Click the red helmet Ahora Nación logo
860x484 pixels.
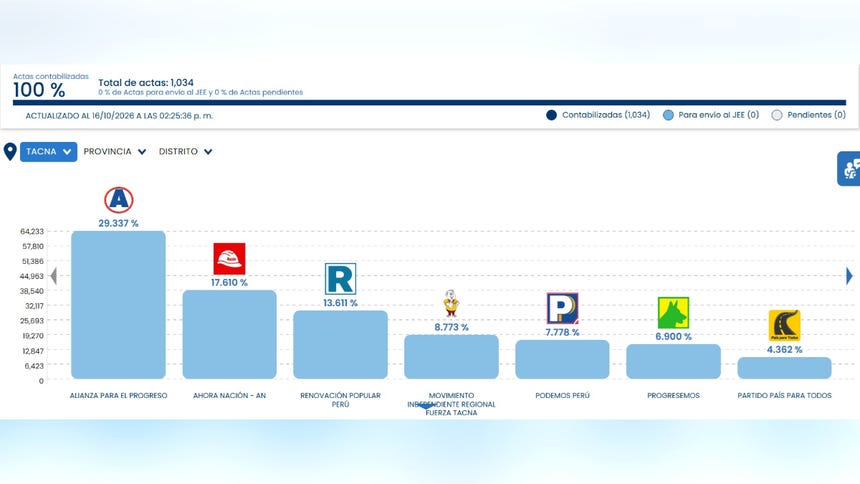click(229, 258)
